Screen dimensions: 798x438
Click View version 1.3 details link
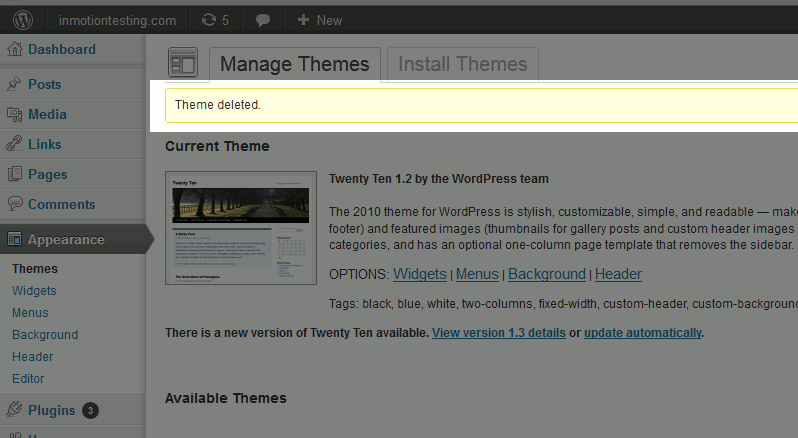[x=499, y=333]
